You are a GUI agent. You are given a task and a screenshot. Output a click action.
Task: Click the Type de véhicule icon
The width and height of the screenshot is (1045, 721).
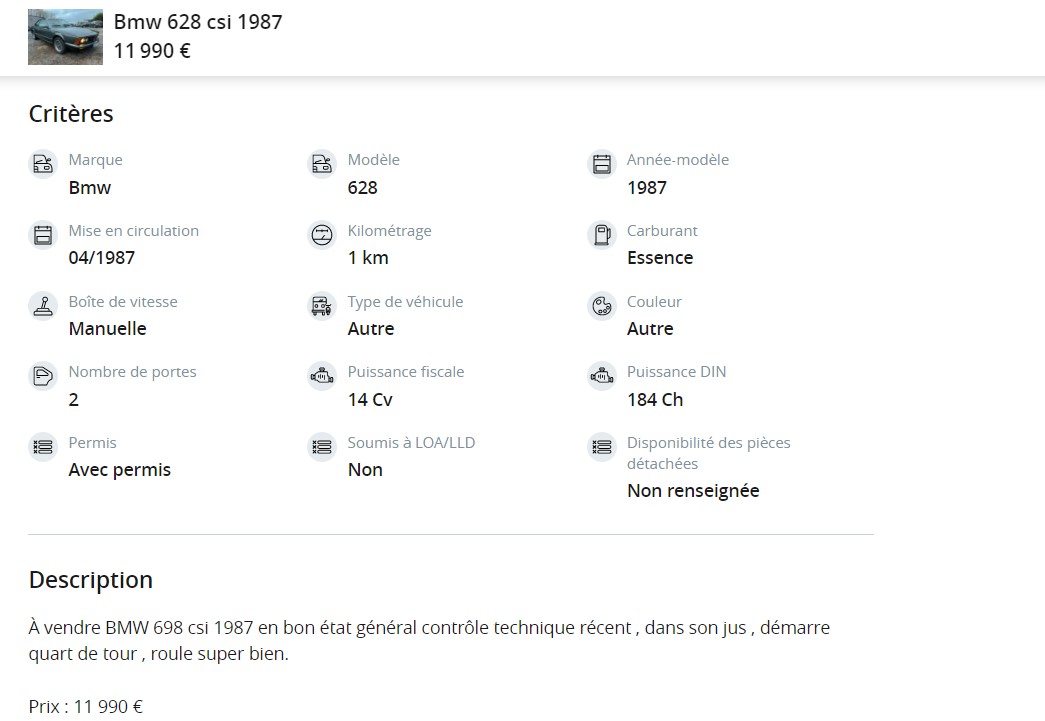322,306
